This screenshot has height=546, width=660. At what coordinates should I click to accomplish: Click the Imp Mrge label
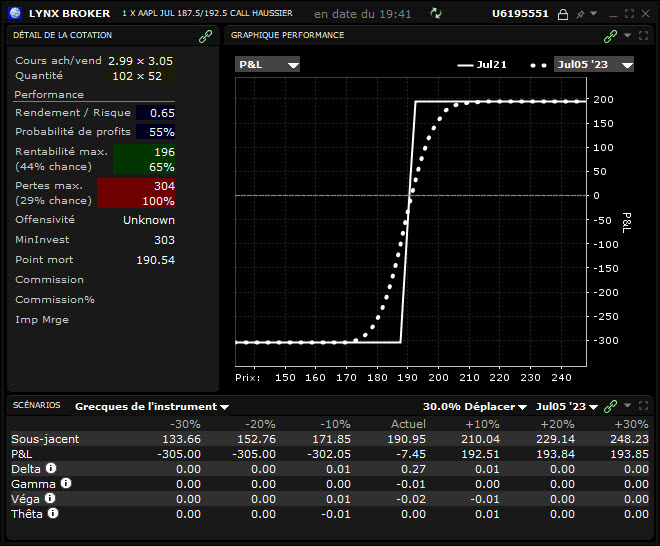pyautogui.click(x=42, y=320)
